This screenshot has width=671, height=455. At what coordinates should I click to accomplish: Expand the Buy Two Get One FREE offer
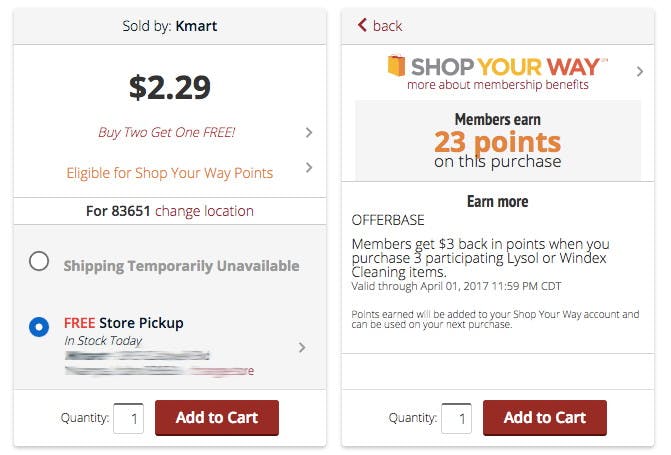point(309,132)
